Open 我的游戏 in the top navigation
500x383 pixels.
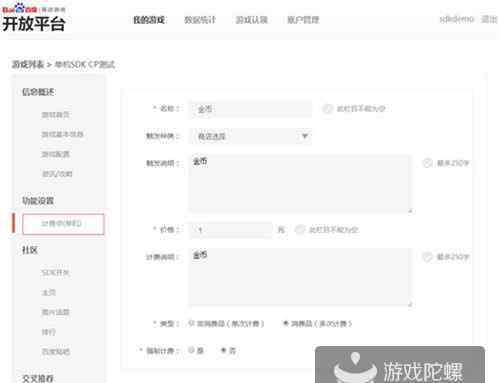[149, 20]
